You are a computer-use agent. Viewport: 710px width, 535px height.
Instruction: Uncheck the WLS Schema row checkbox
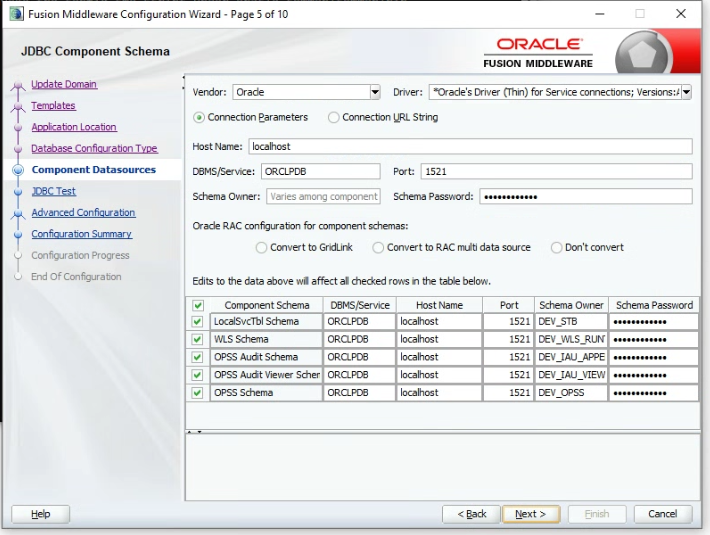pos(197,339)
